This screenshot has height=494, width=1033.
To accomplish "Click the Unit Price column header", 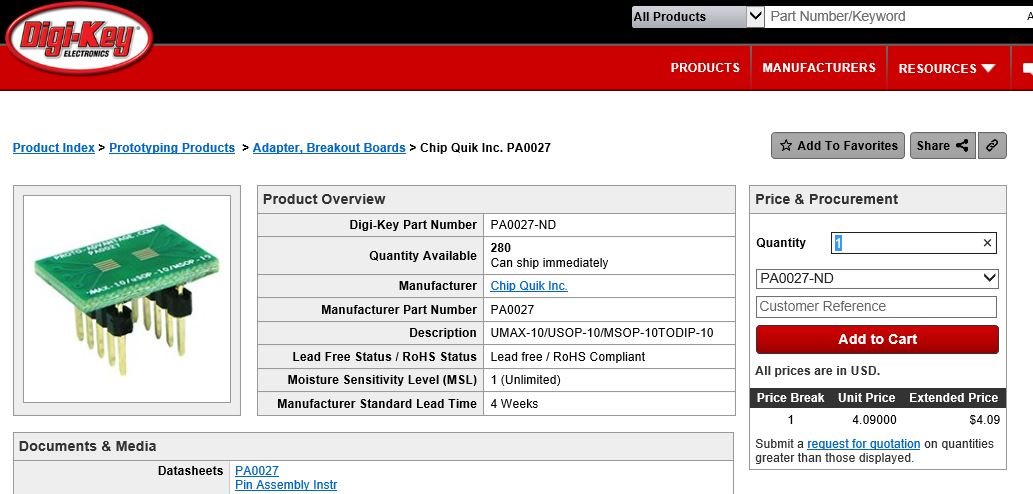I will (866, 398).
